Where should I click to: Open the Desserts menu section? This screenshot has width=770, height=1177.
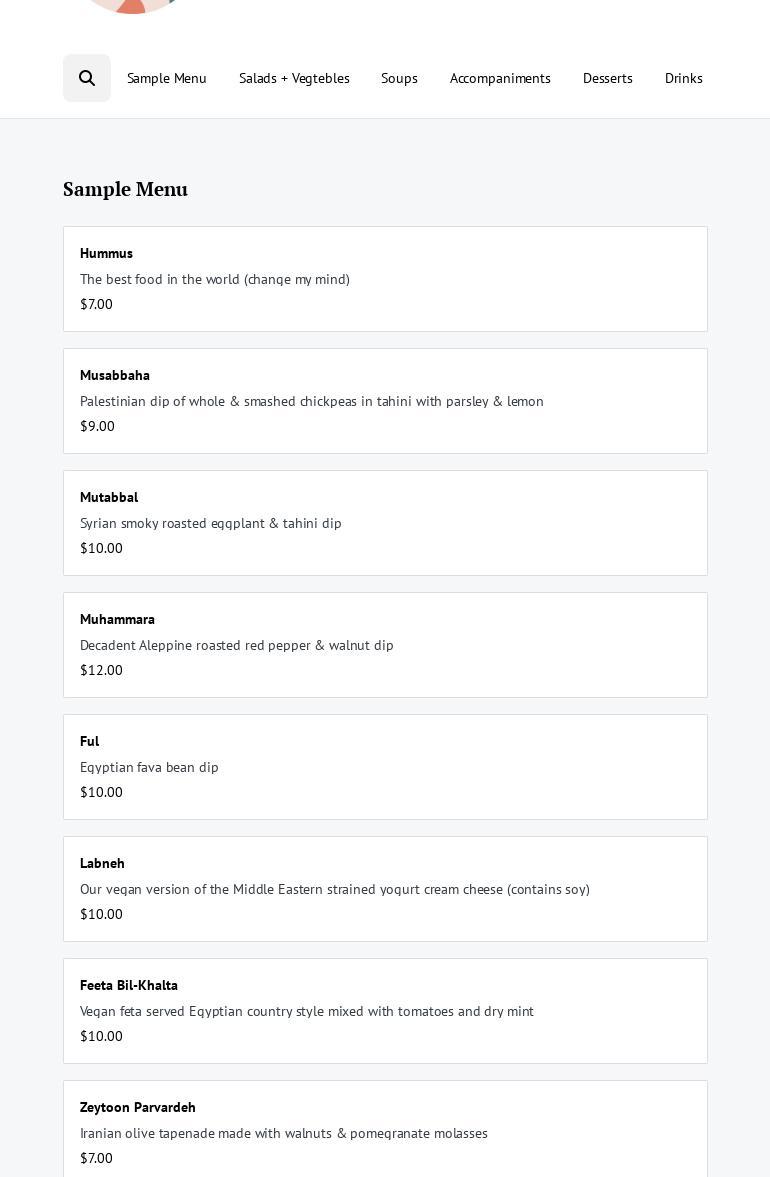click(x=608, y=78)
